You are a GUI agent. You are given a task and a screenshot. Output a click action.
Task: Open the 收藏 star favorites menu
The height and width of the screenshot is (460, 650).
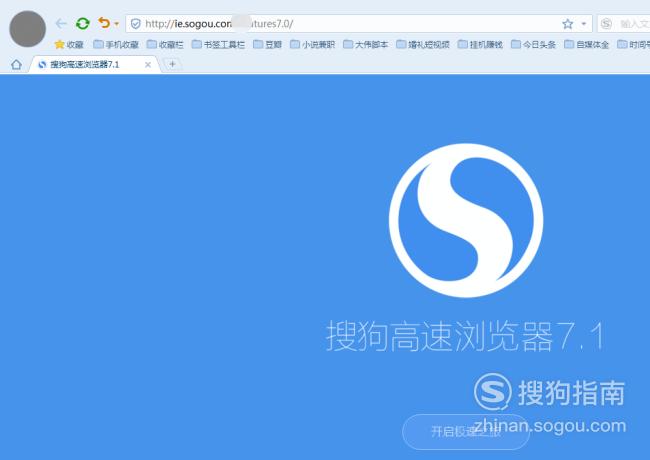(x=69, y=44)
